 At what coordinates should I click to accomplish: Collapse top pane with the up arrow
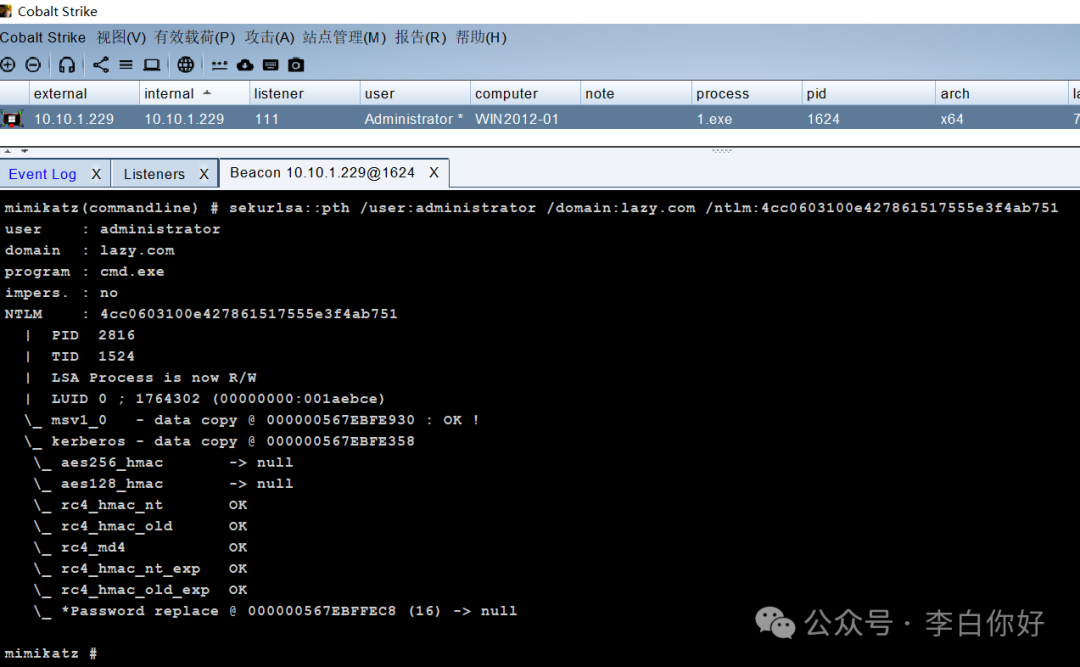[x=8, y=150]
